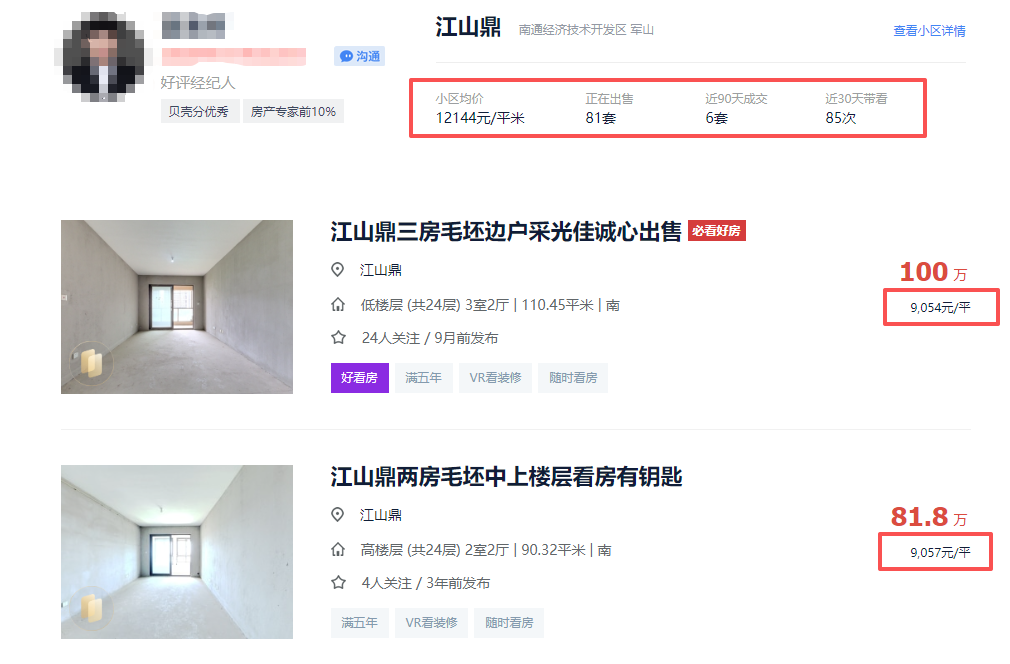Click location pin icon in three-bedroom listing
This screenshot has width=1010, height=664.
point(338,270)
